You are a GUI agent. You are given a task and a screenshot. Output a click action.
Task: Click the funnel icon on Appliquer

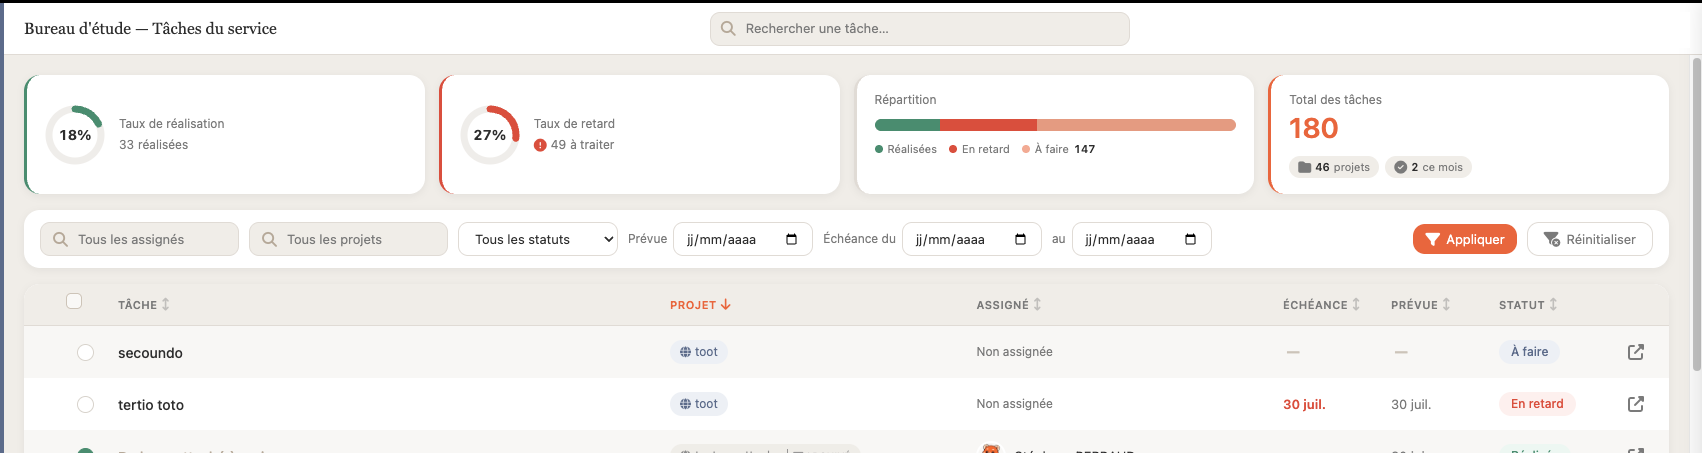click(1433, 239)
